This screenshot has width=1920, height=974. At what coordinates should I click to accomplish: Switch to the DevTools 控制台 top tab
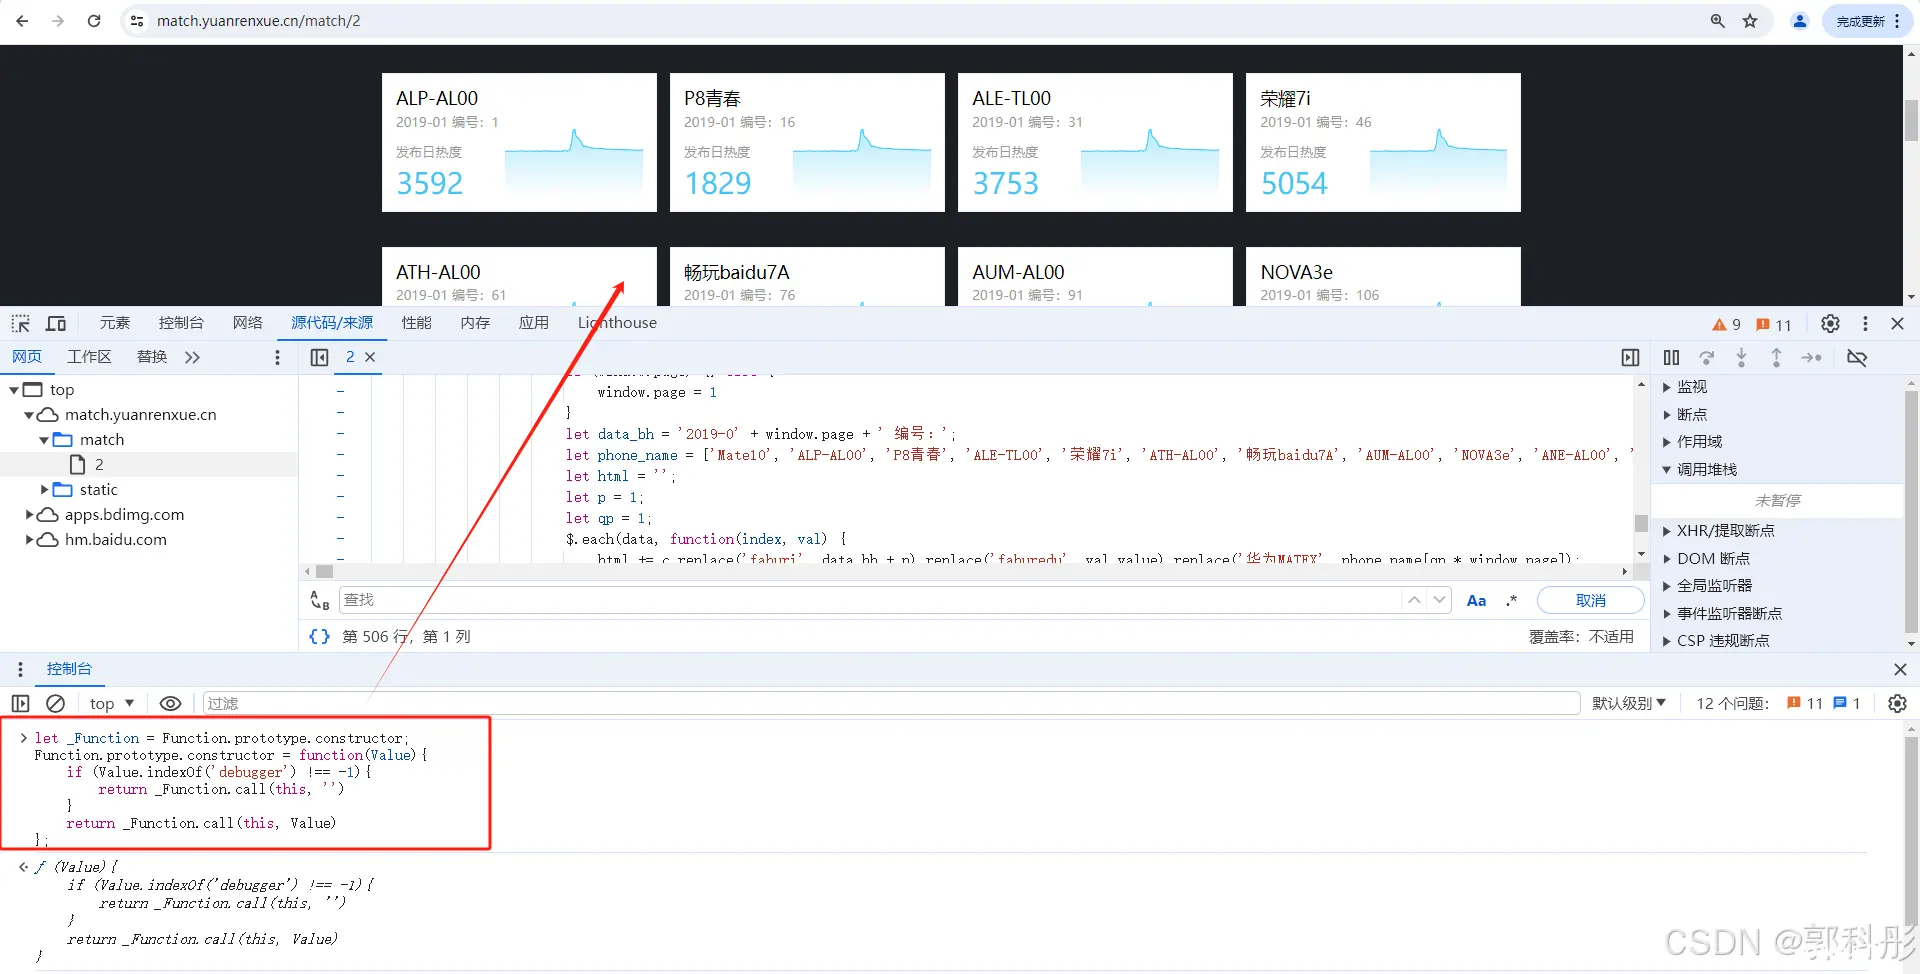coord(181,322)
